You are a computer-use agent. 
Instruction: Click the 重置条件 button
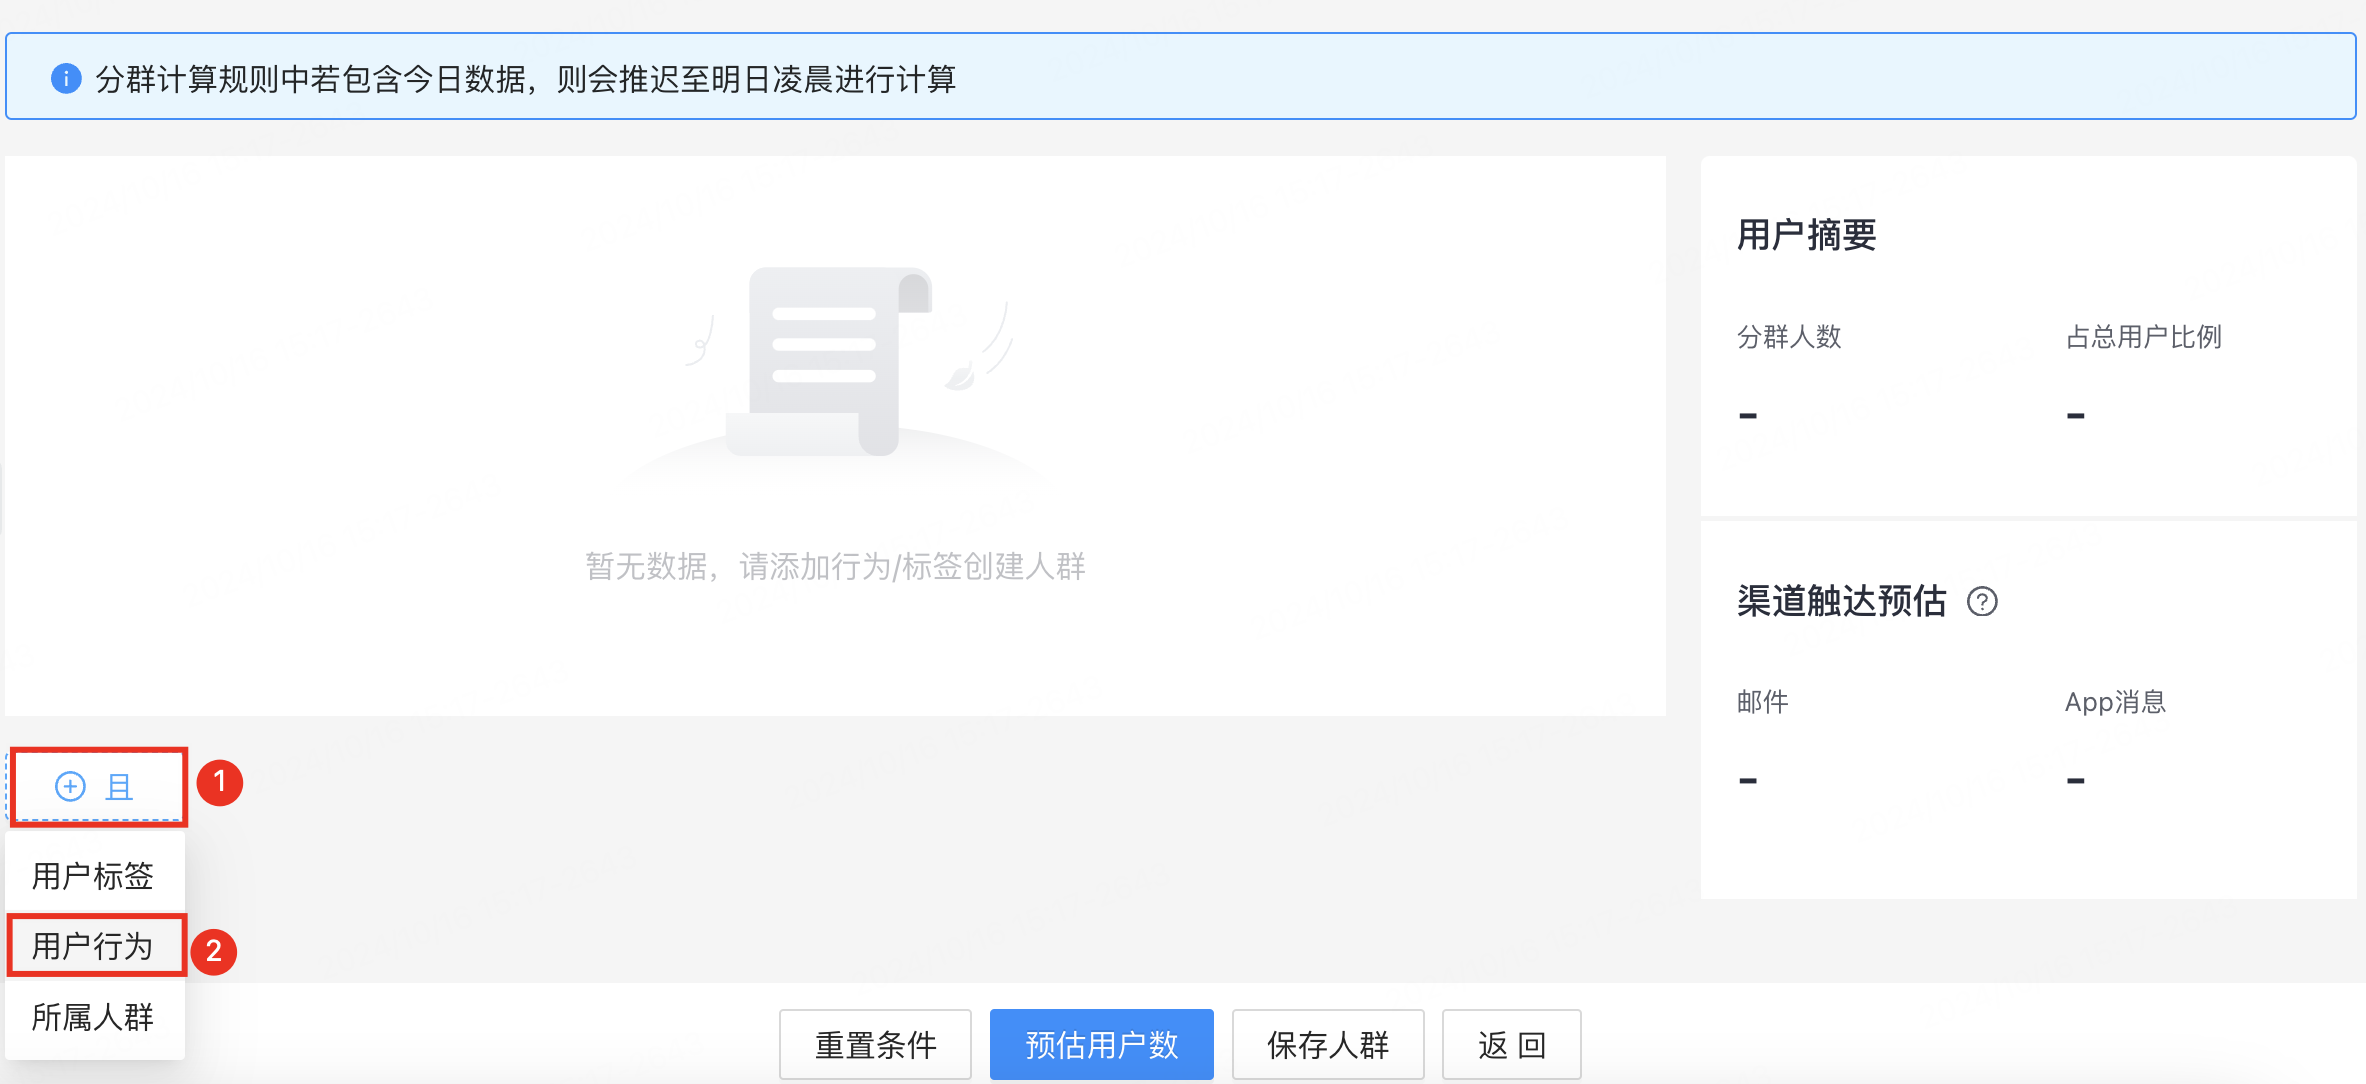pos(875,1045)
